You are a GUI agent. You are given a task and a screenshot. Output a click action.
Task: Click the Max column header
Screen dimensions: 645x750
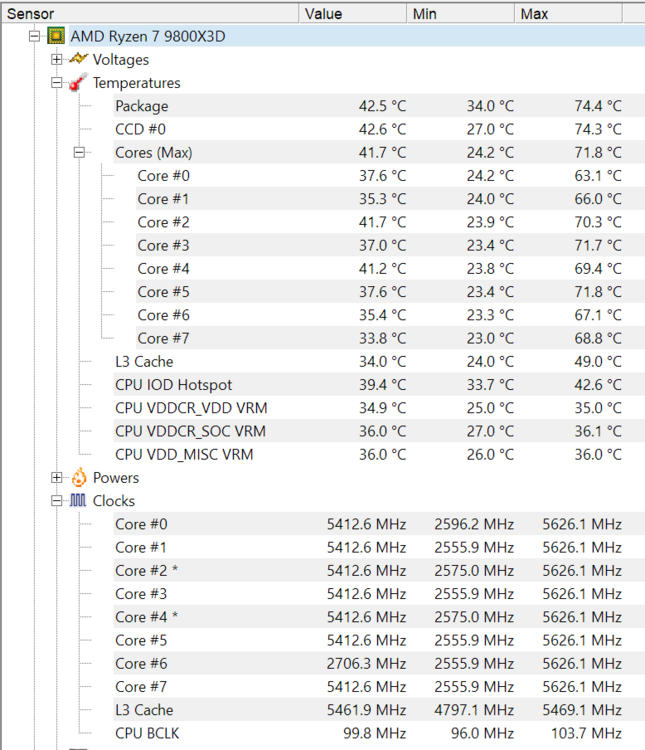point(568,14)
